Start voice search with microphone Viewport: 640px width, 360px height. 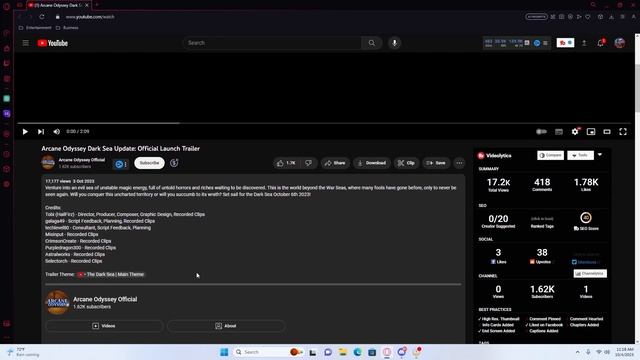pyautogui.click(x=394, y=43)
